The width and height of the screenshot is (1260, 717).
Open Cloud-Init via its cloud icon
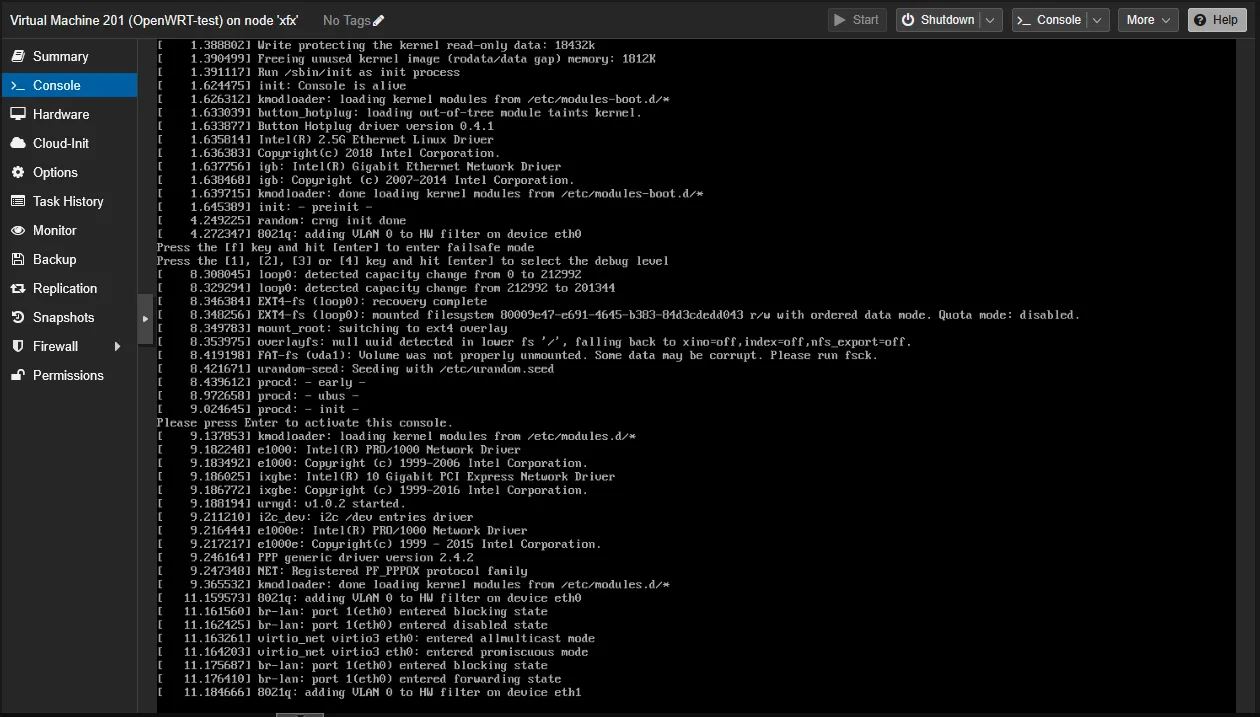coord(18,143)
